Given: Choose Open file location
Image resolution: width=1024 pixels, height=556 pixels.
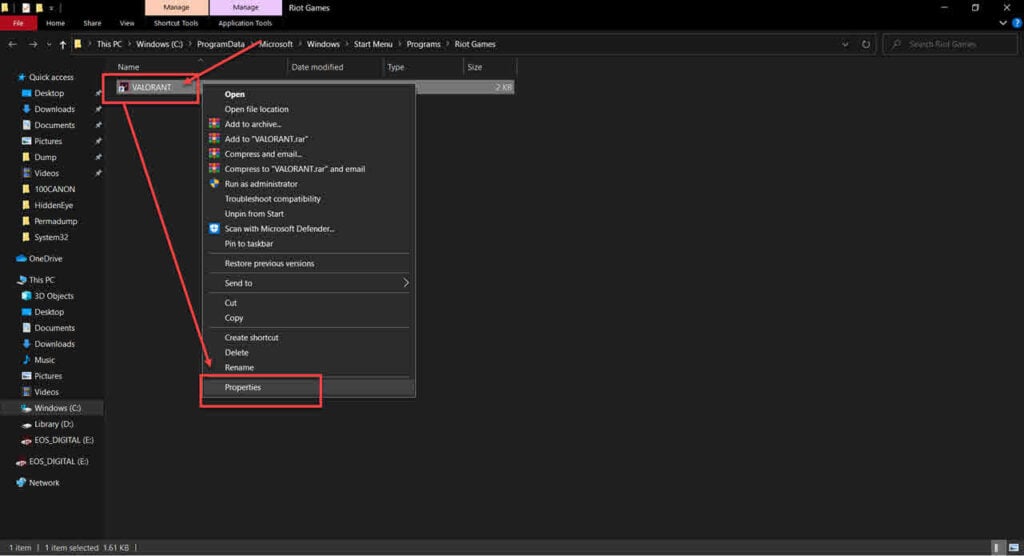Looking at the screenshot, I should [x=257, y=109].
